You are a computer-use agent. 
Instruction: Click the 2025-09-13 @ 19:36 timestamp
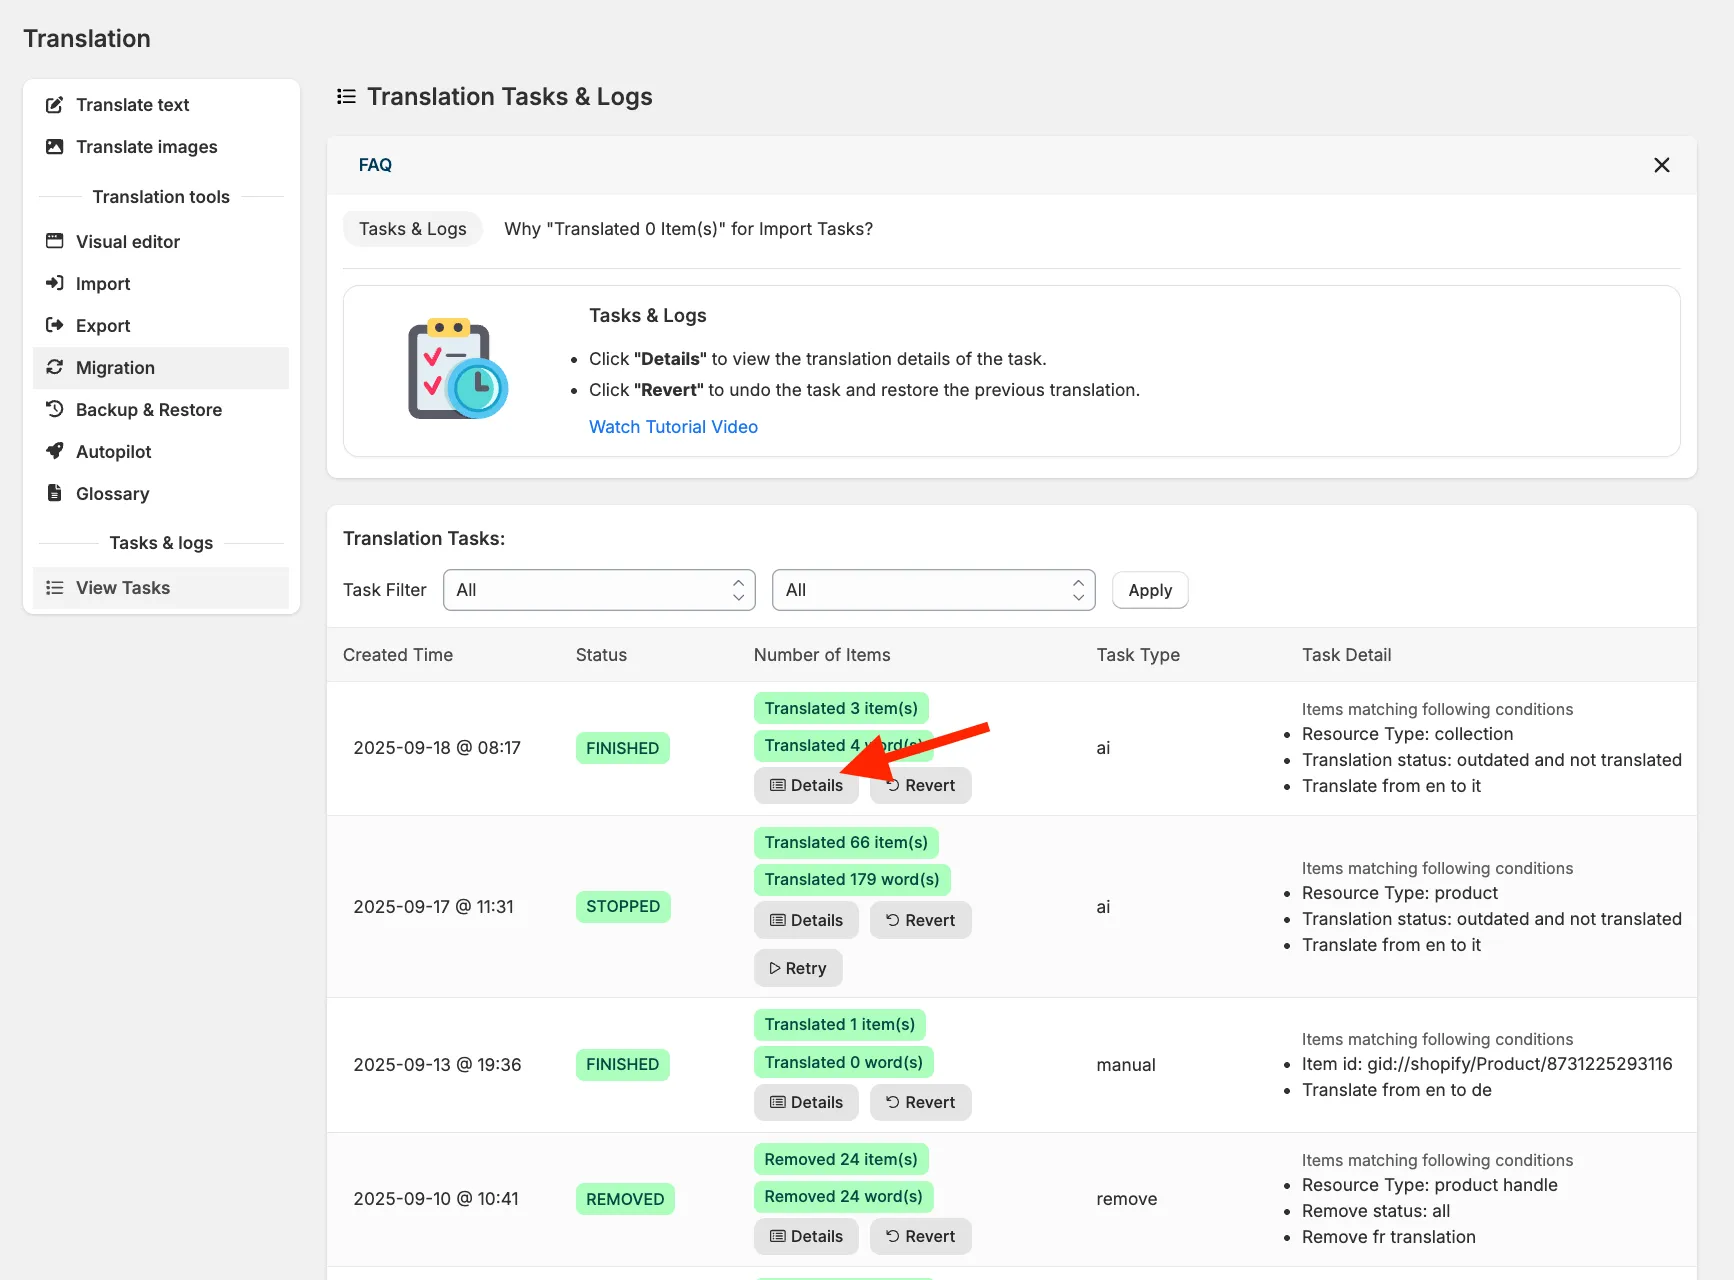(x=437, y=1065)
